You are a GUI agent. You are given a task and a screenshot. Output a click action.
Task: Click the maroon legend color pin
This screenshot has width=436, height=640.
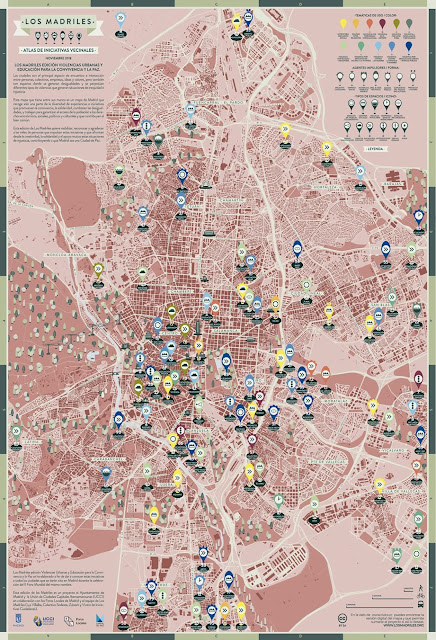(382, 24)
